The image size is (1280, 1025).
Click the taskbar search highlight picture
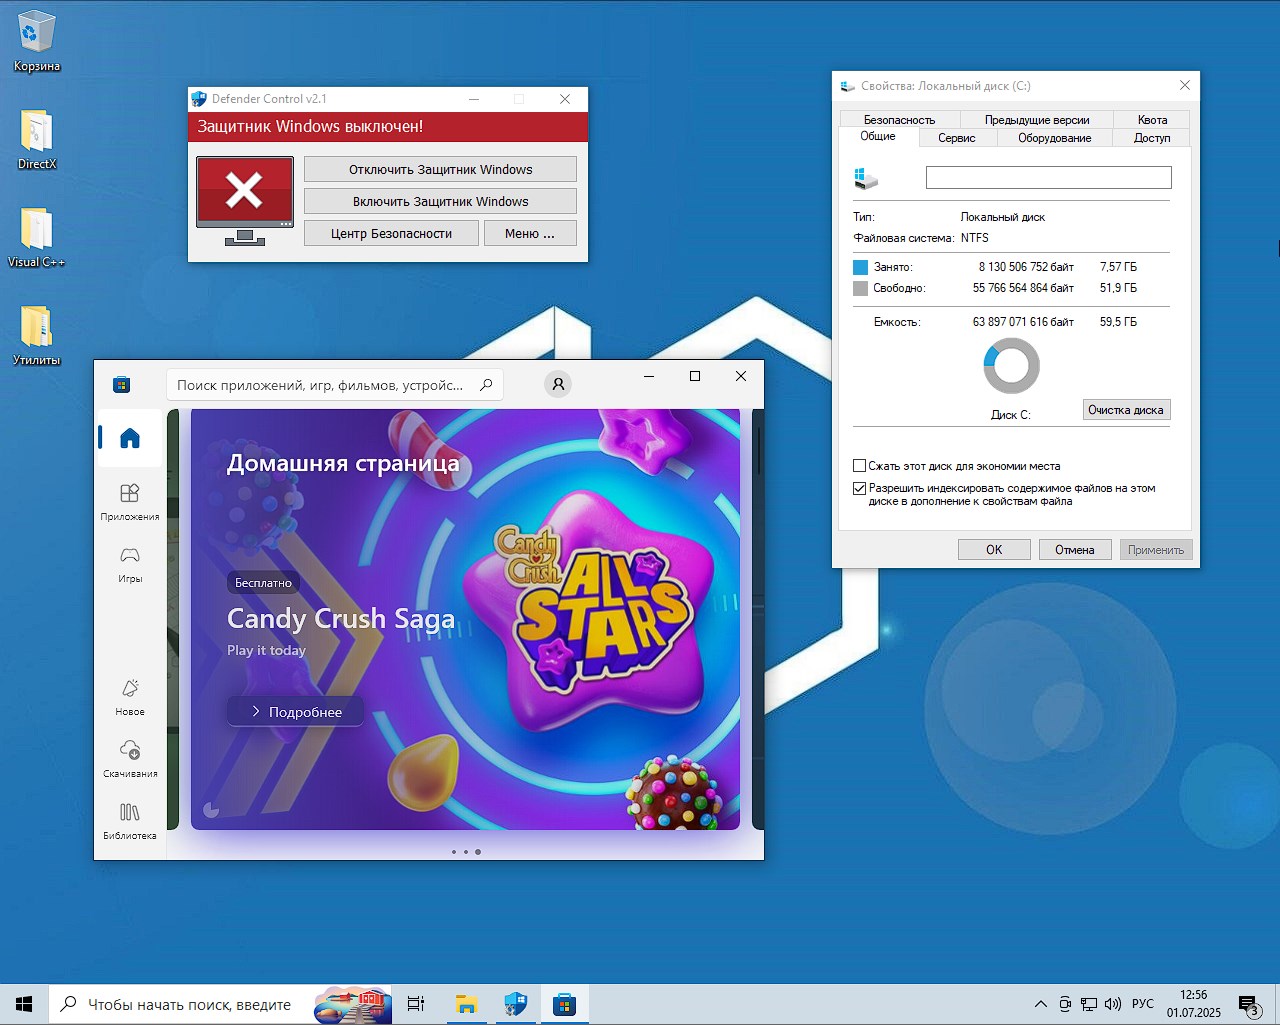(x=352, y=1004)
